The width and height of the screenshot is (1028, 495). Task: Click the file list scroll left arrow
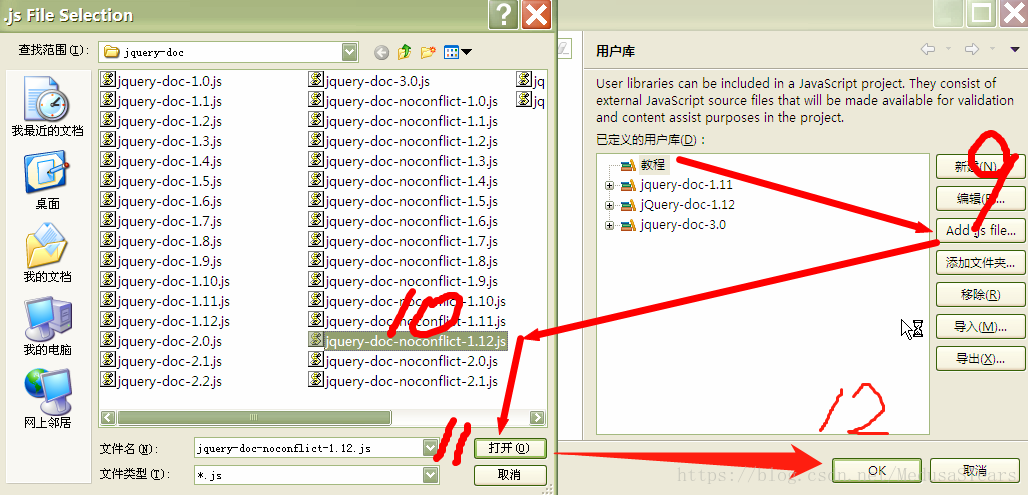coord(108,418)
